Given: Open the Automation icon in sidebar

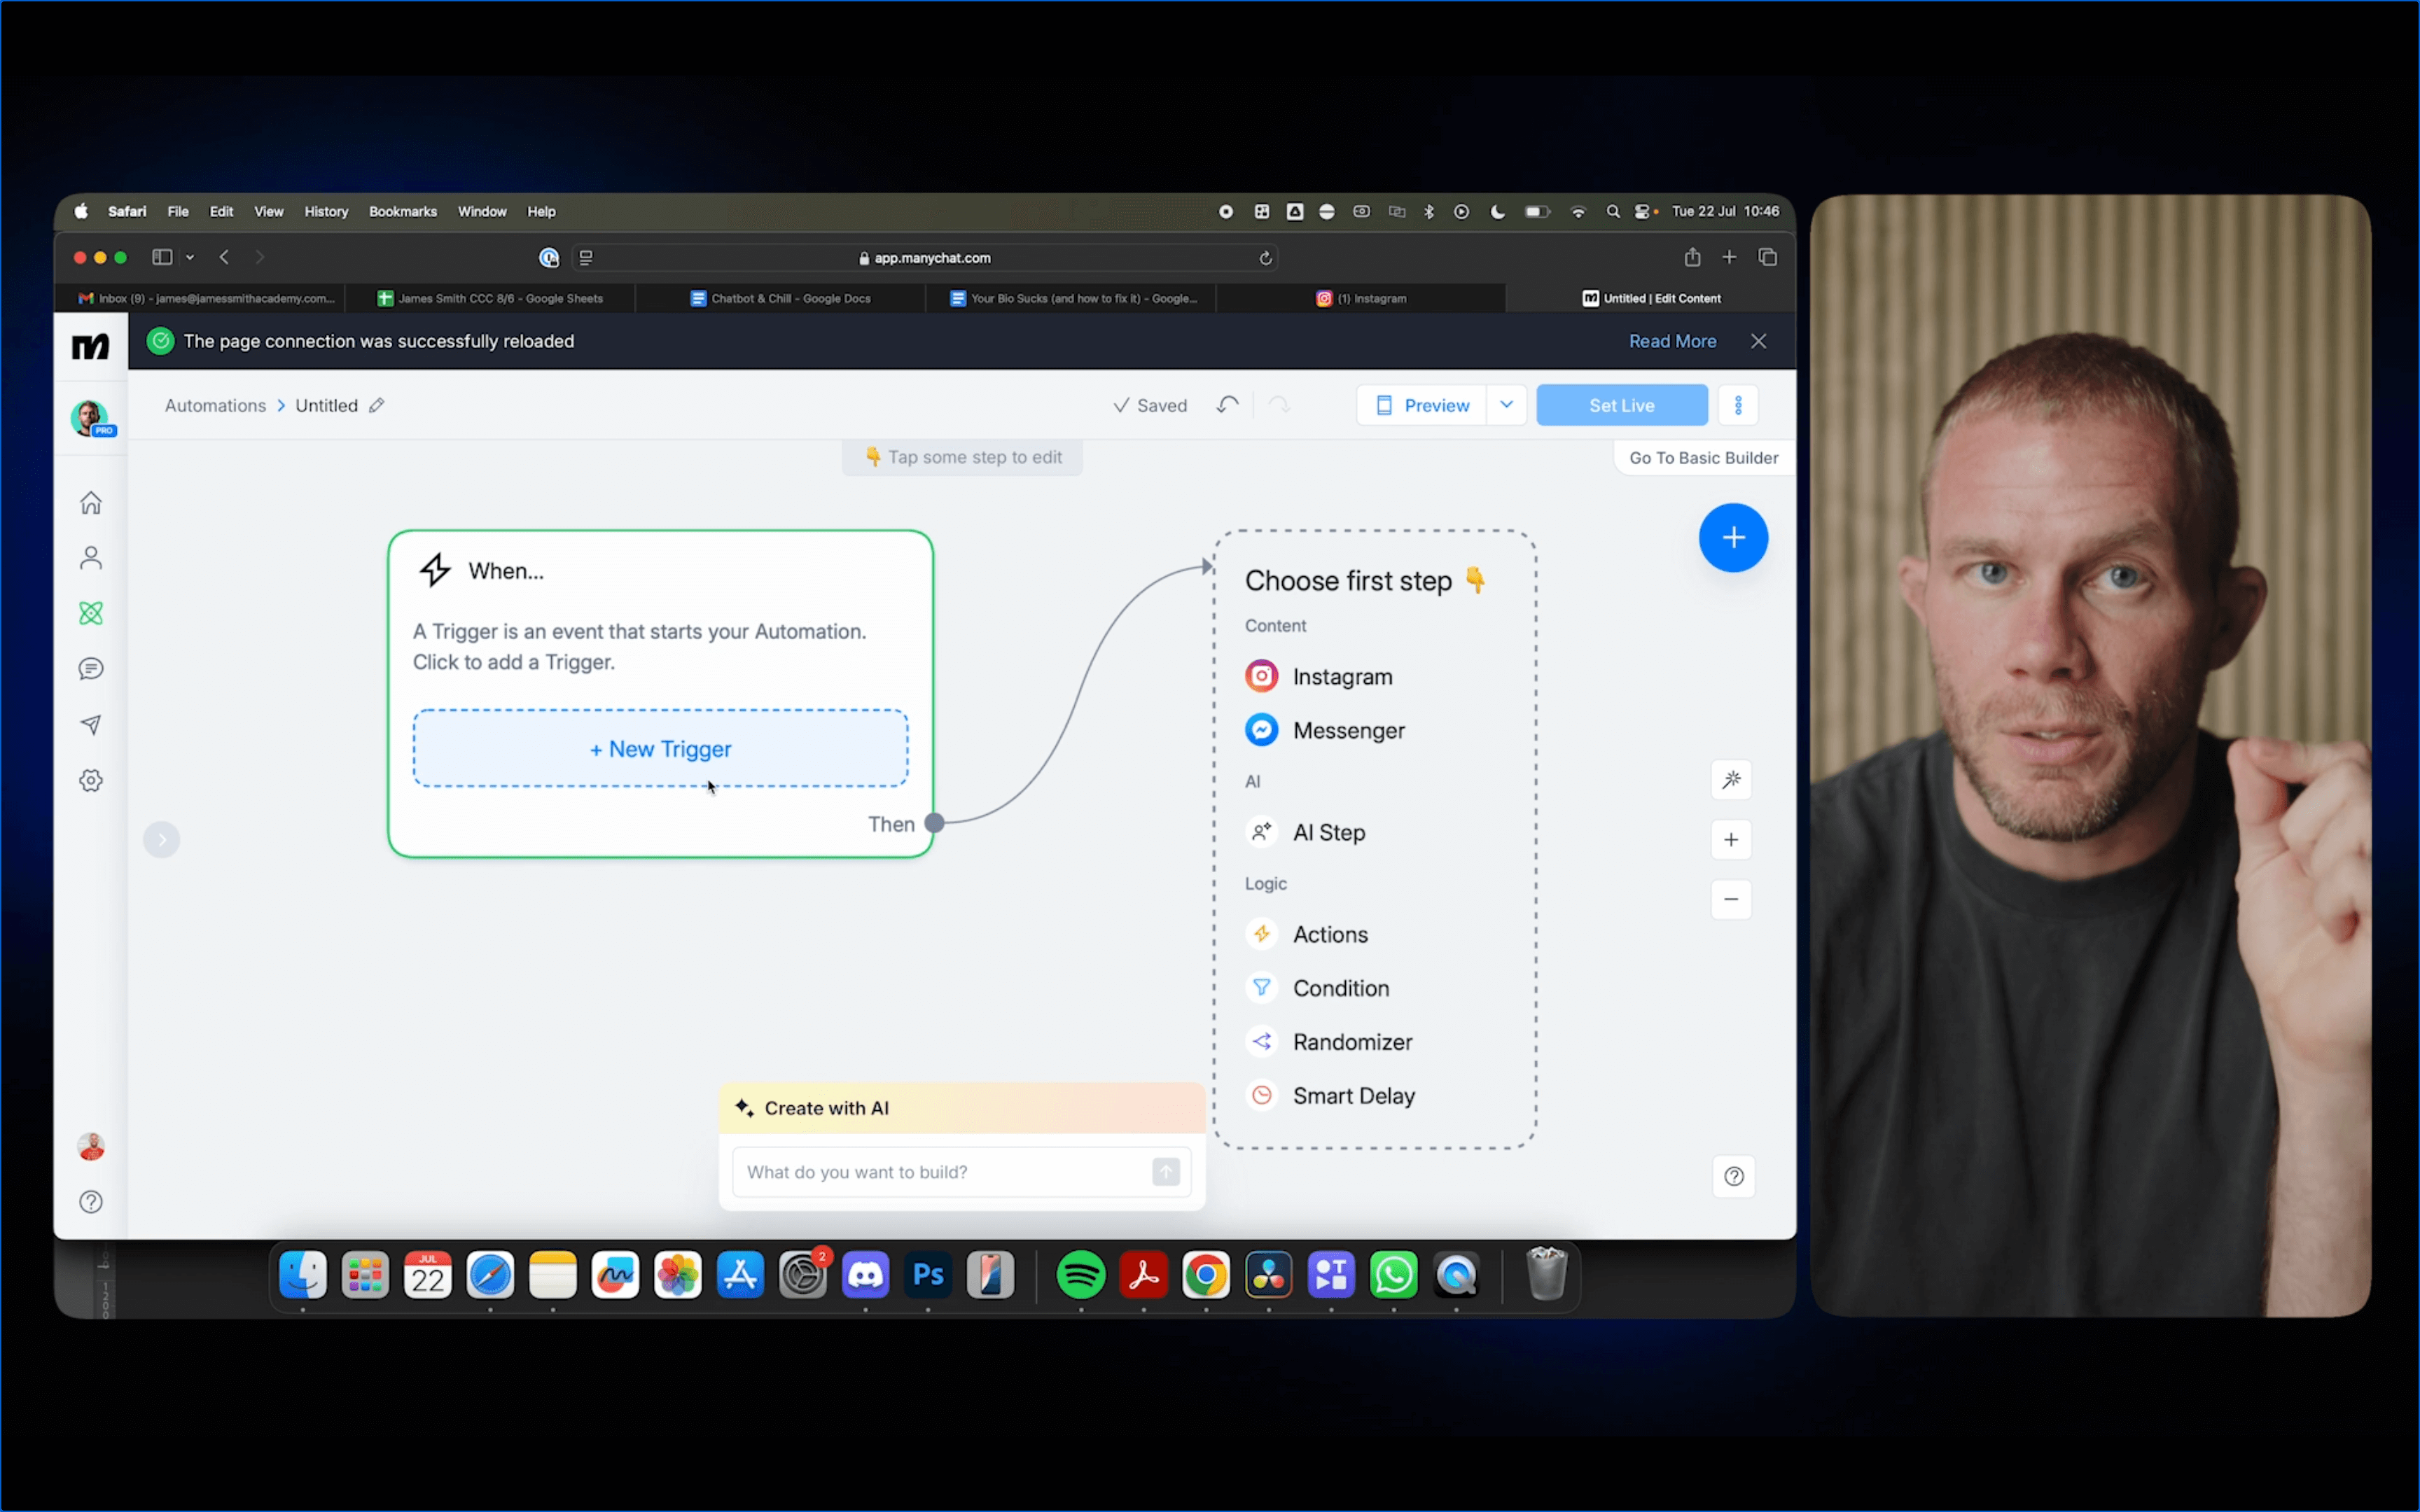Looking at the screenshot, I should point(91,613).
